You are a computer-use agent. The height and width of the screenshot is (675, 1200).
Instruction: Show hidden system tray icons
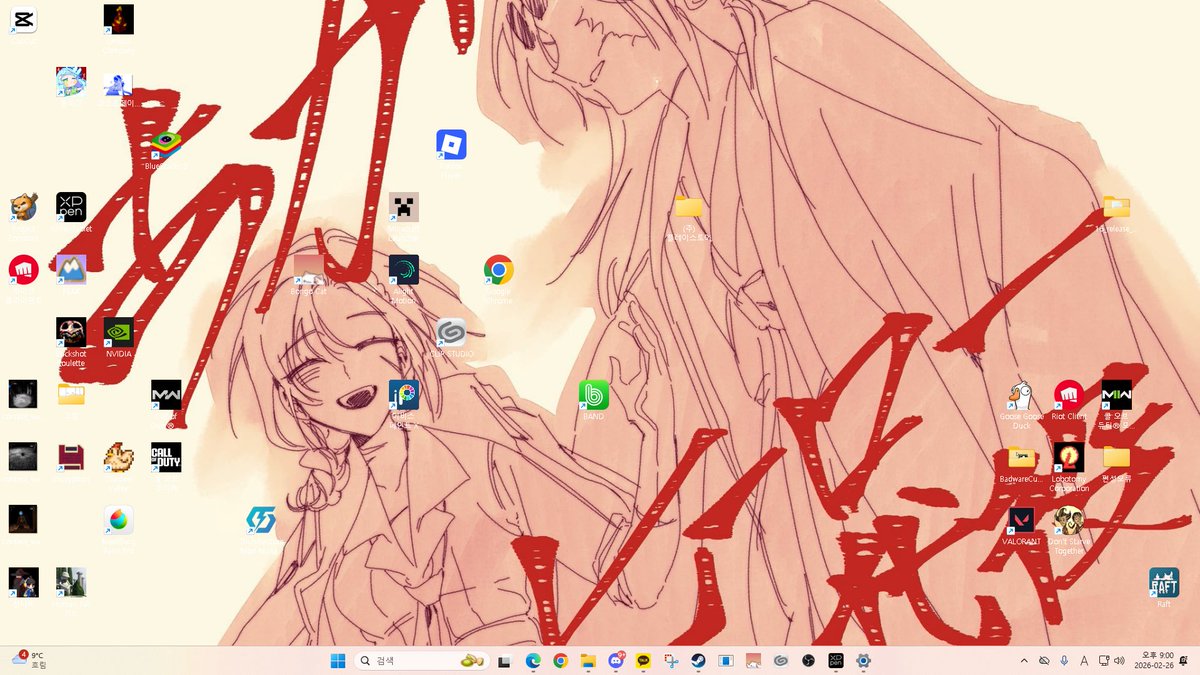click(1024, 660)
